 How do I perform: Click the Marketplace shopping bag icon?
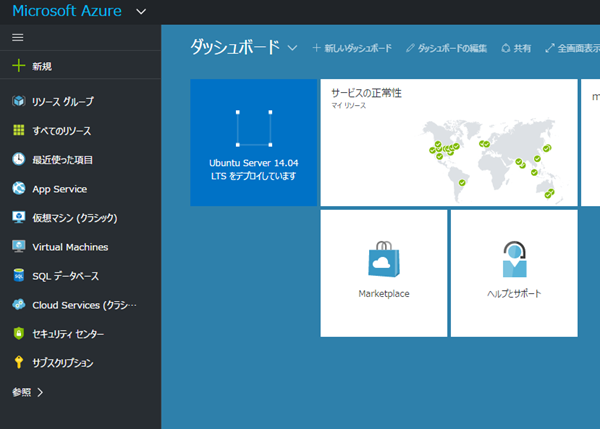point(384,259)
